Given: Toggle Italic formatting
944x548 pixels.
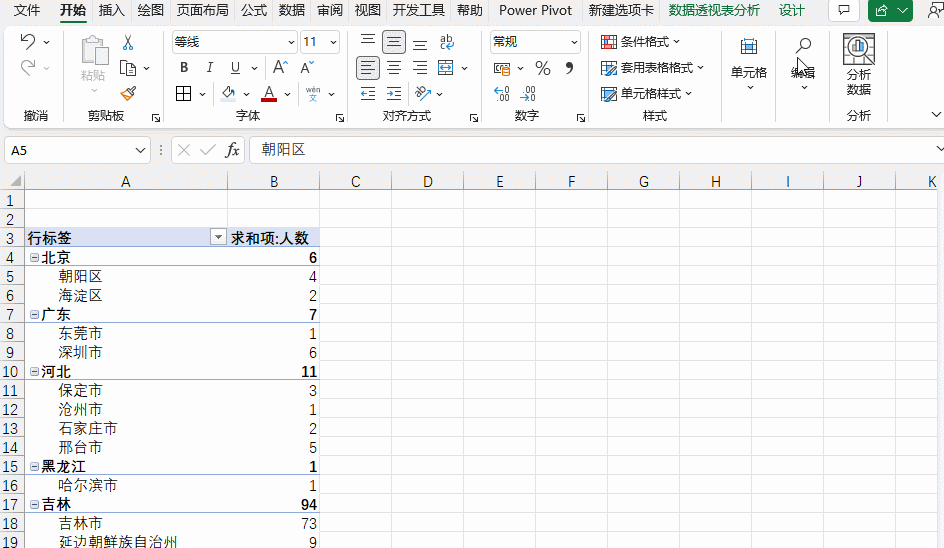Looking at the screenshot, I should click(x=210, y=68).
